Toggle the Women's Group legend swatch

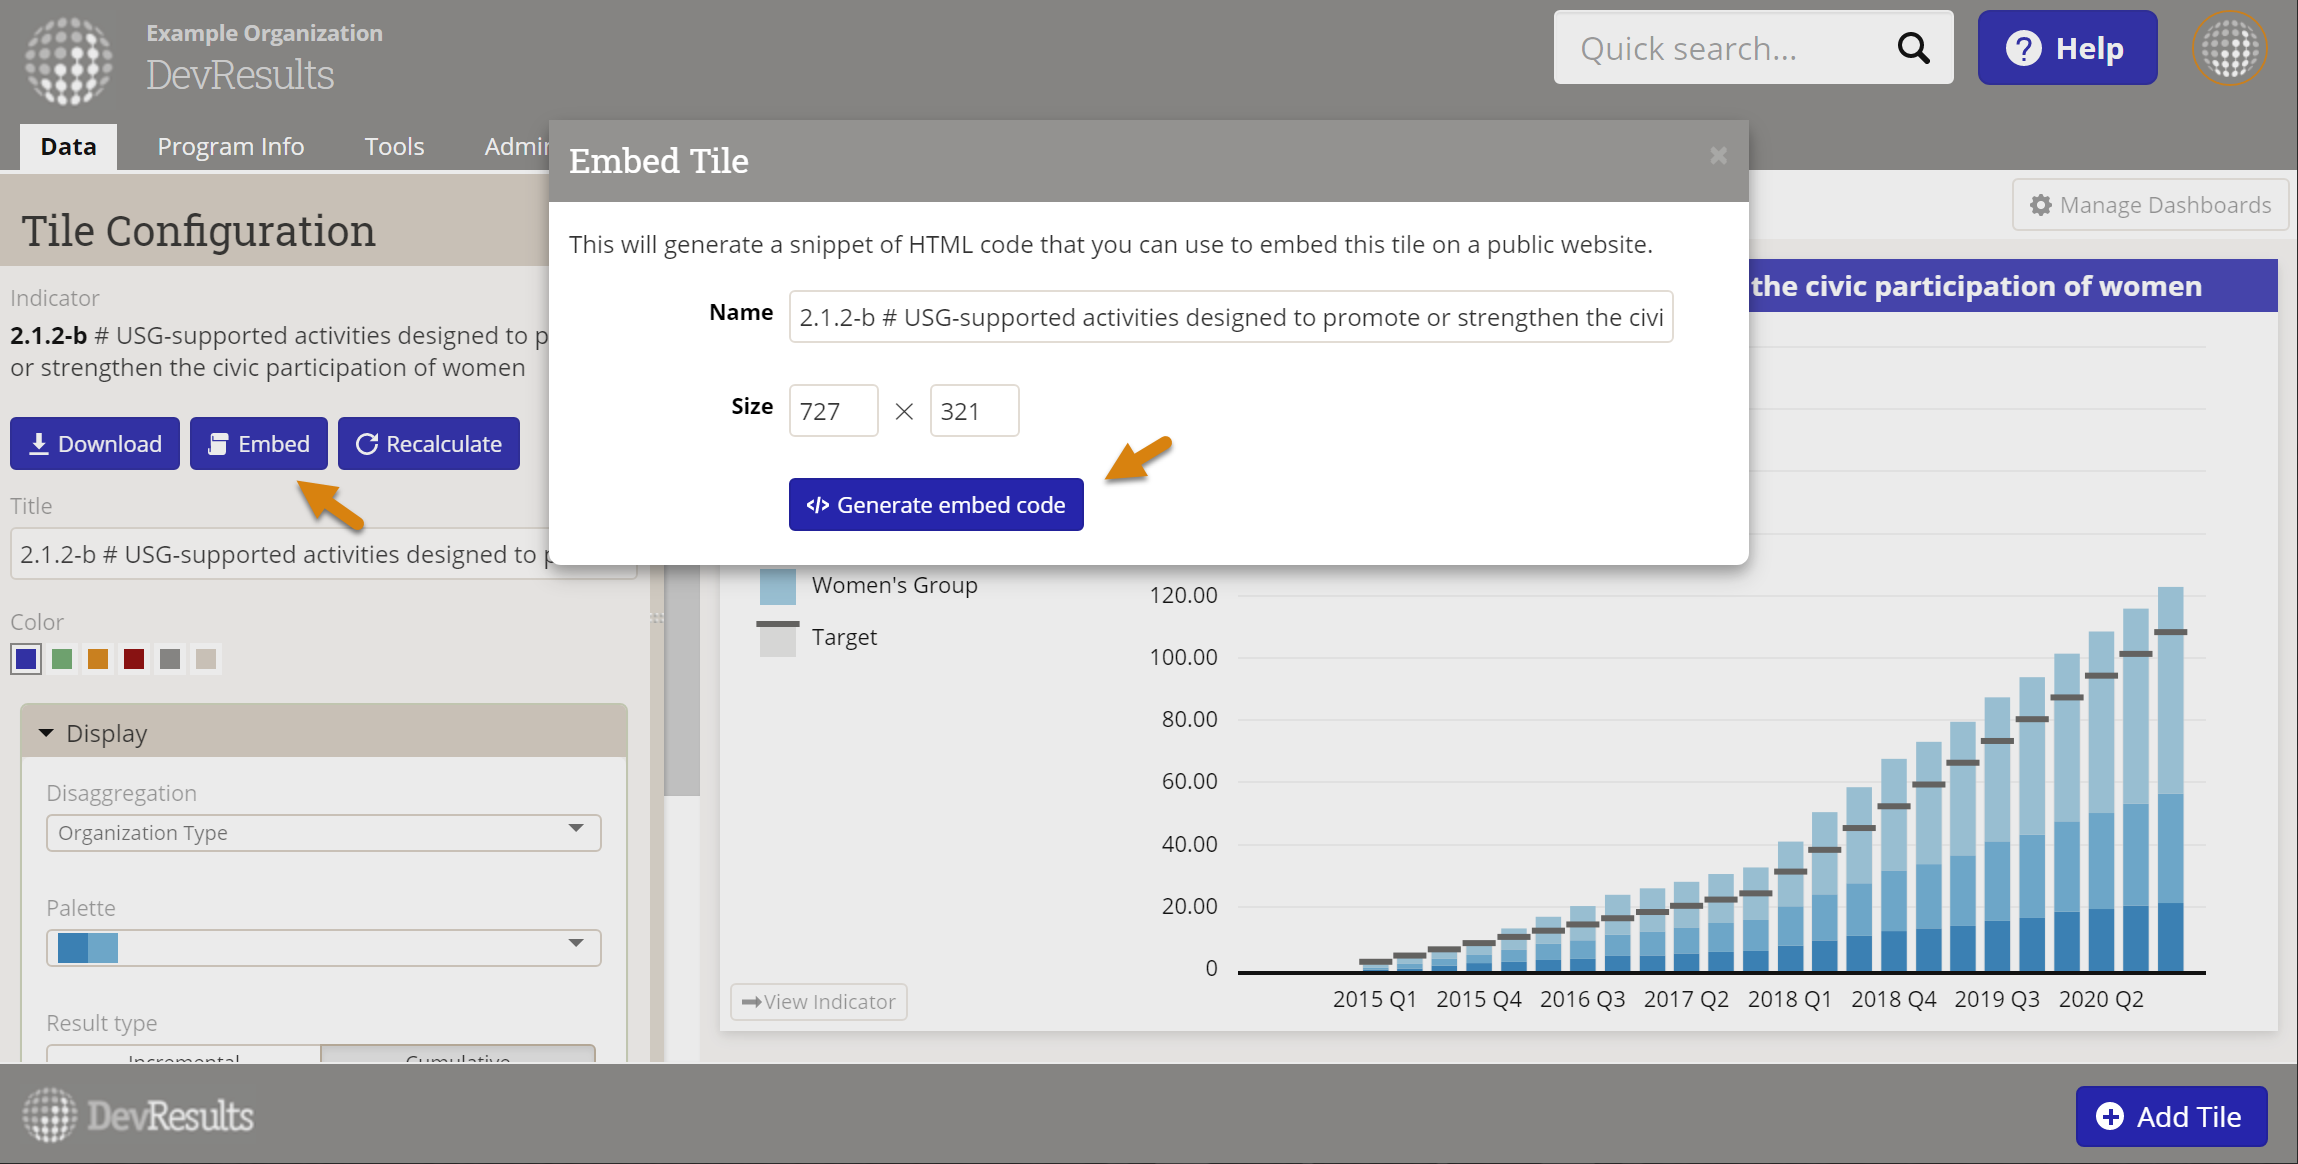pos(777,586)
